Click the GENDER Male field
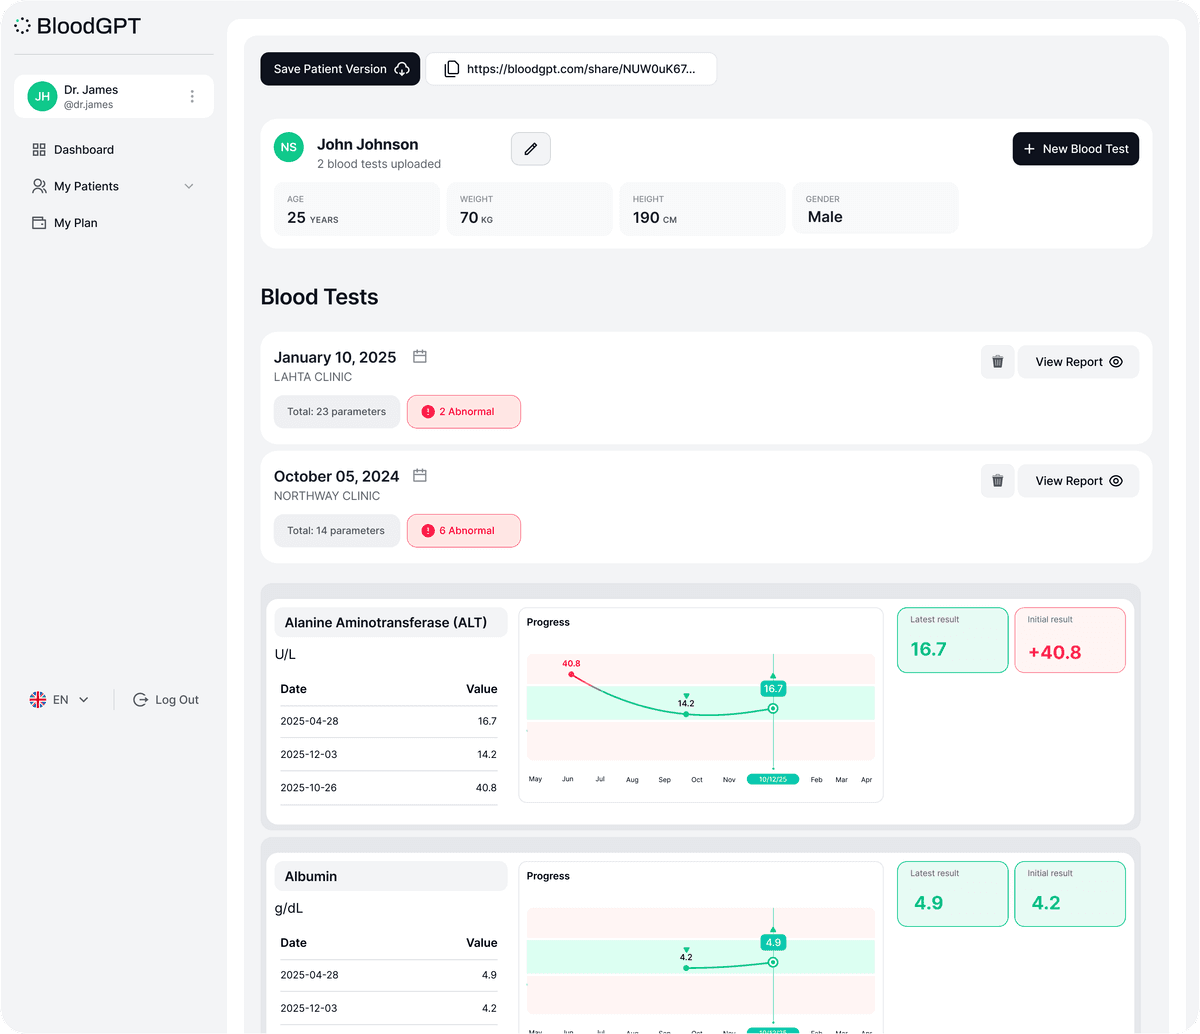Viewport: 1200px width, 1034px height. 875,209
